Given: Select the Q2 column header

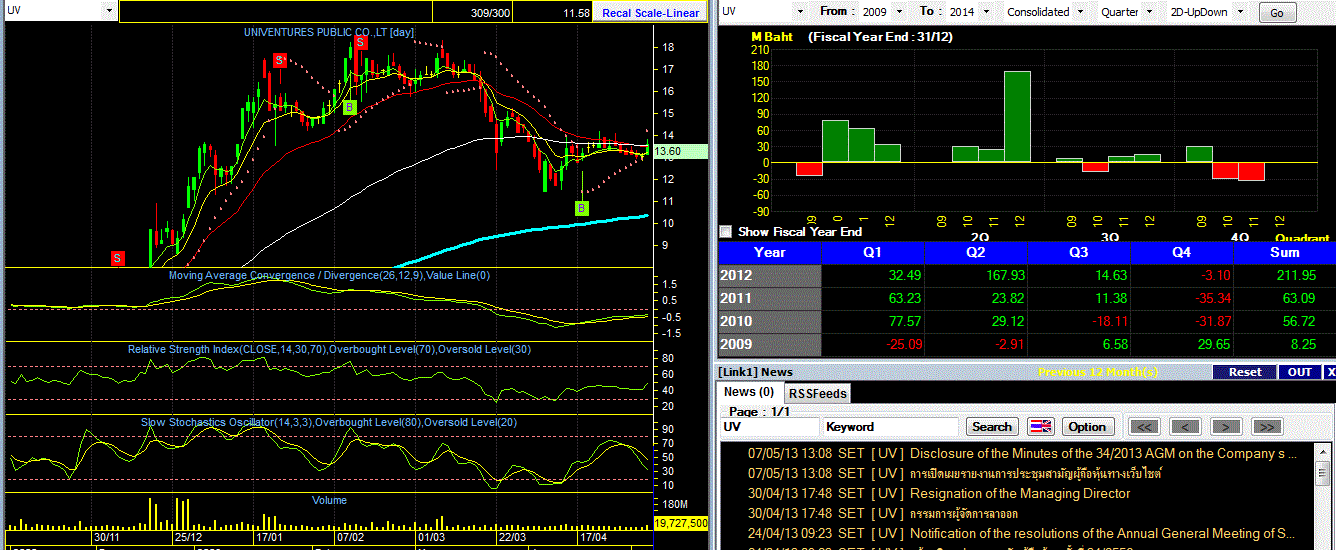Looking at the screenshot, I should [975, 252].
